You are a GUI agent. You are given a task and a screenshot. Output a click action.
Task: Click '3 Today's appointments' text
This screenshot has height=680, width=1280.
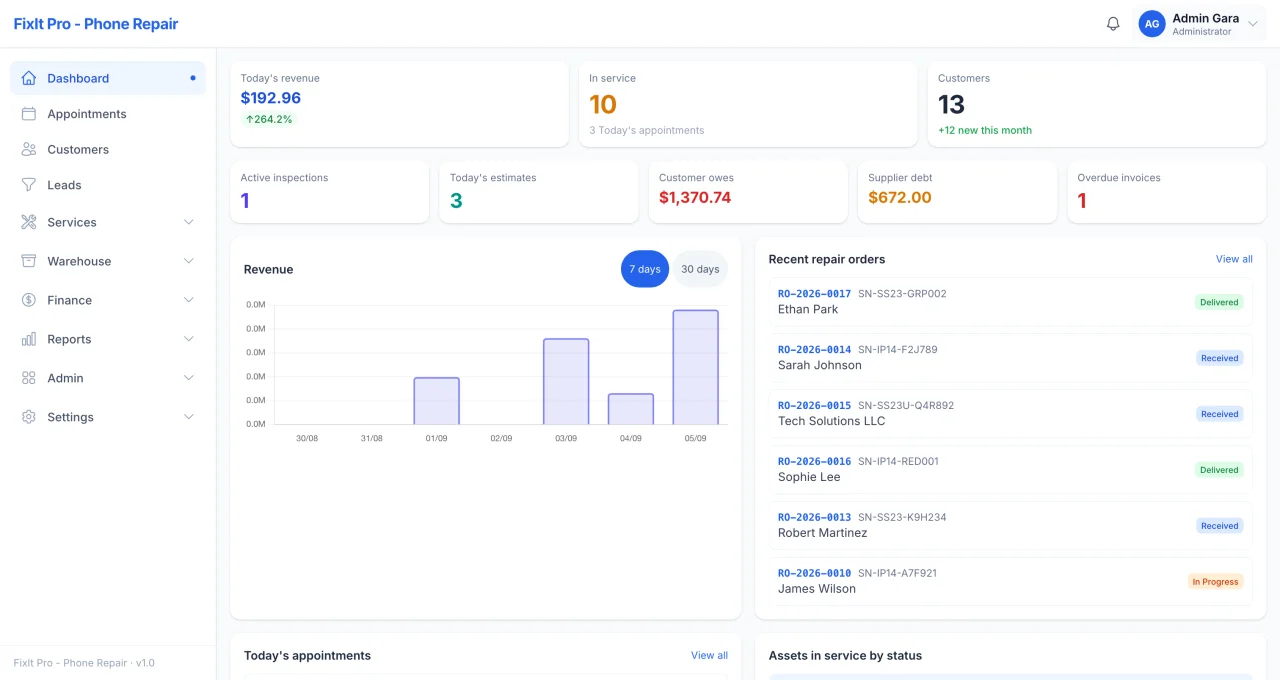point(647,130)
